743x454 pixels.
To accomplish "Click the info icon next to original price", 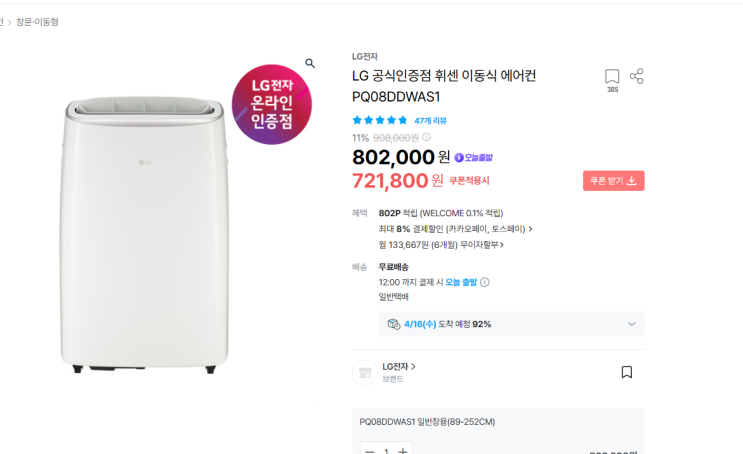I will click(426, 138).
